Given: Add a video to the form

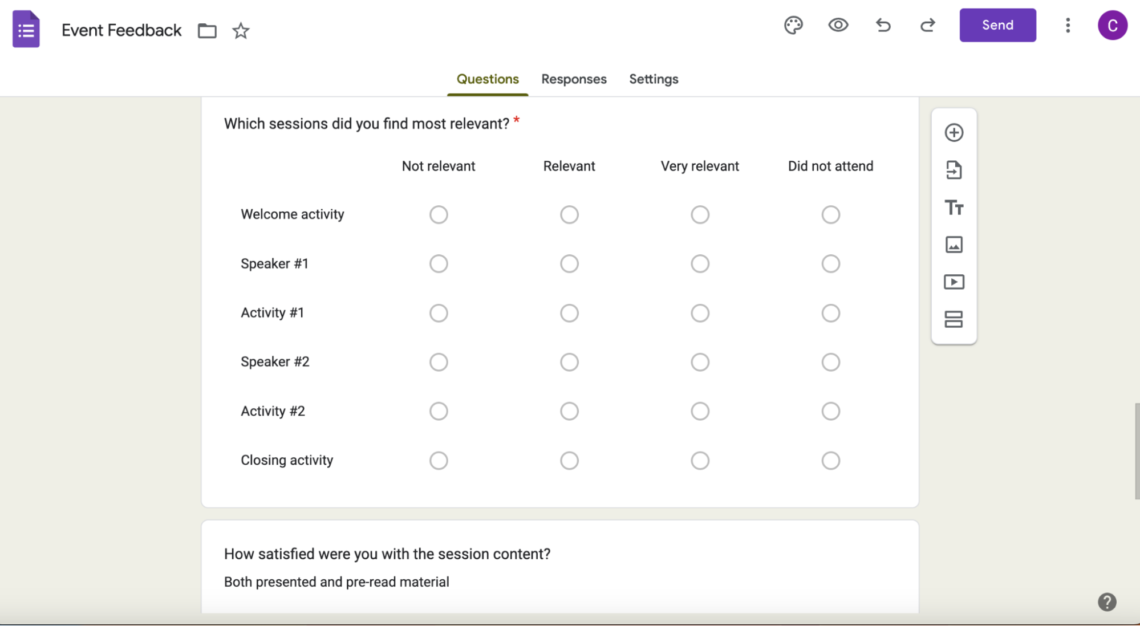Looking at the screenshot, I should 954,281.
